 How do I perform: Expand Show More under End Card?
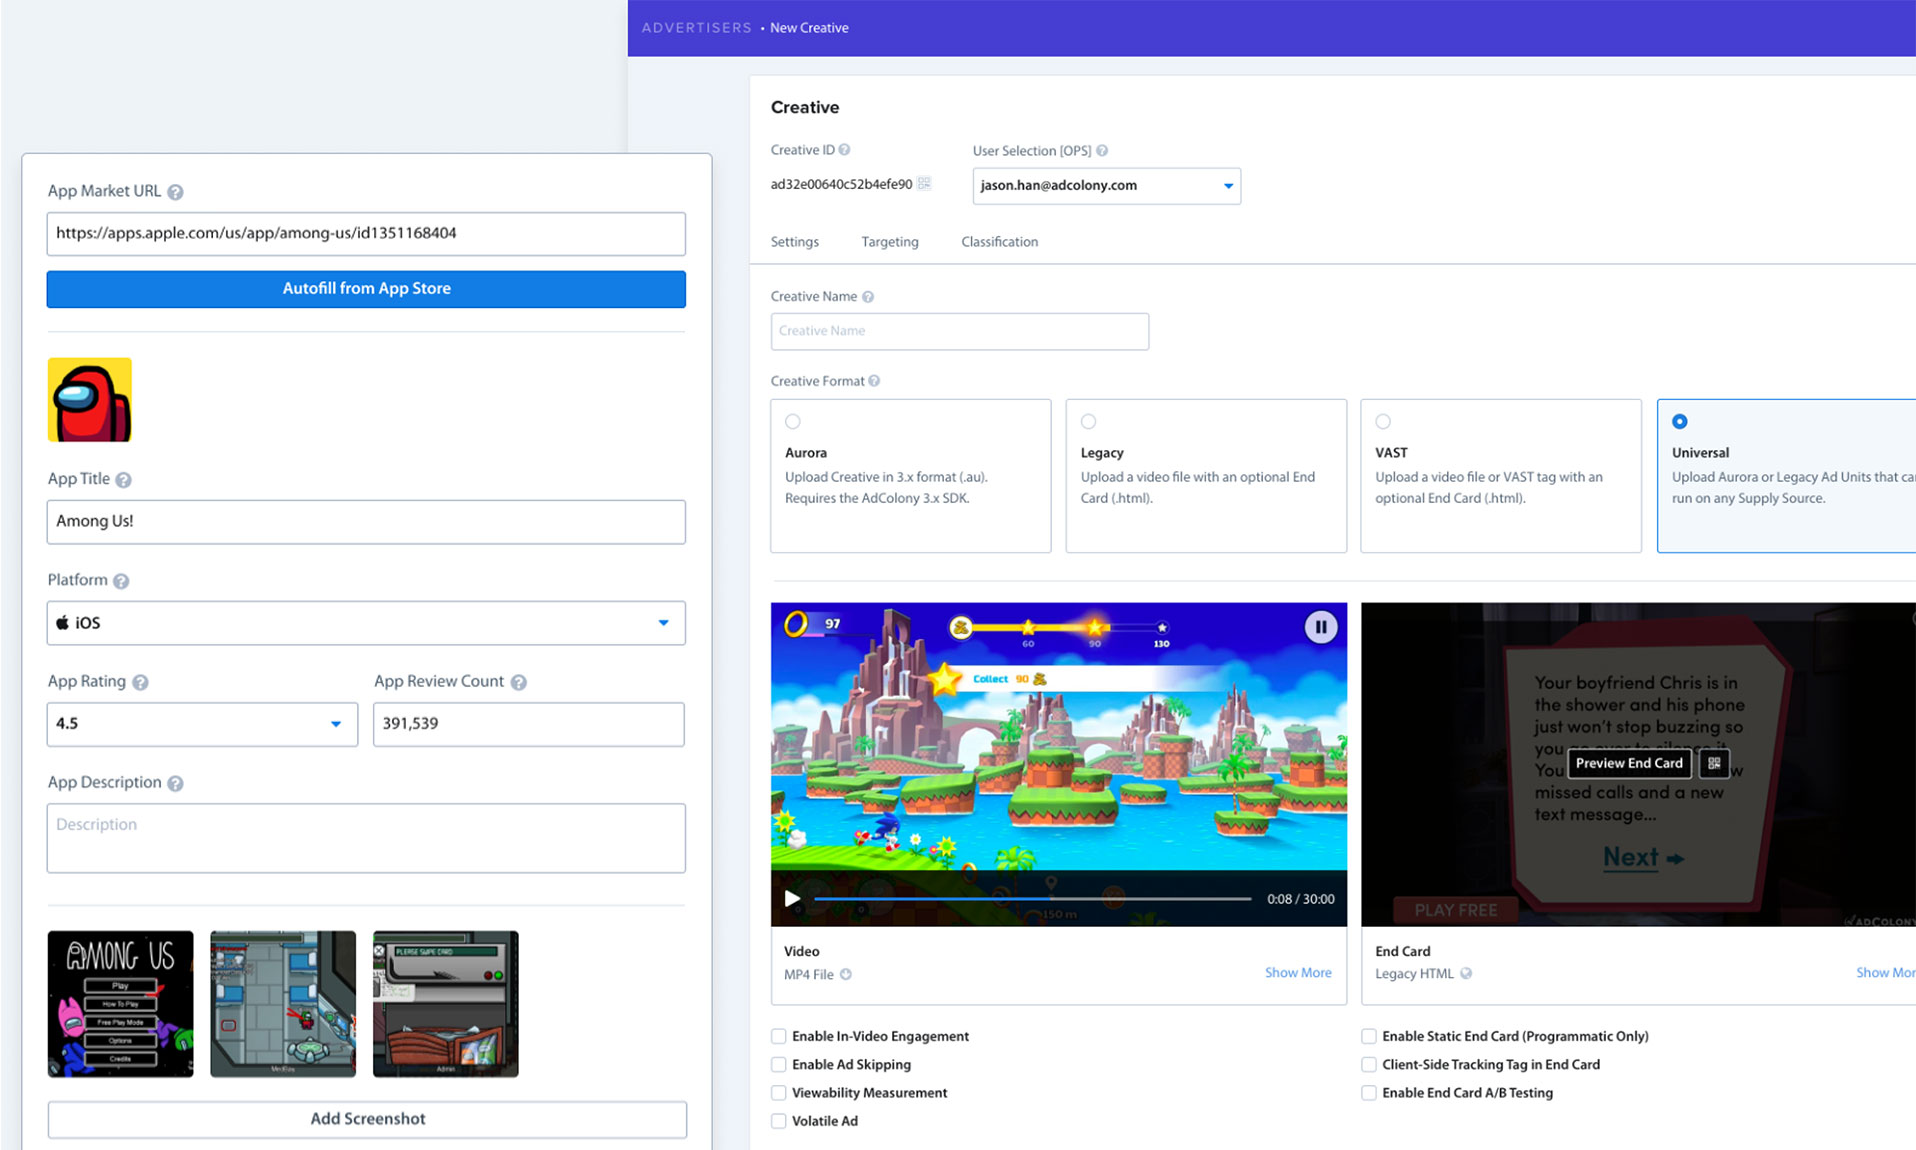coord(1884,973)
